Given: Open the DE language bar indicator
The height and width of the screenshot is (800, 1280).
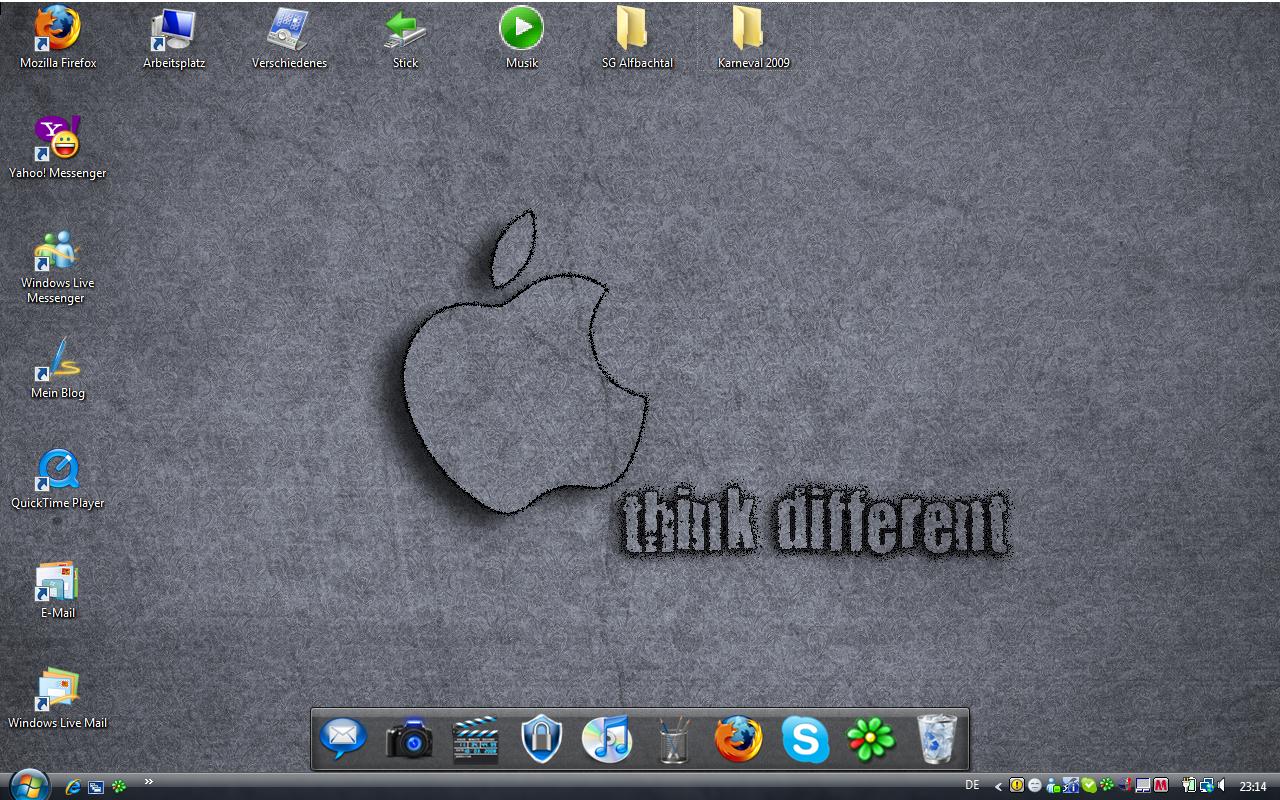Looking at the screenshot, I should pyautogui.click(x=972, y=785).
